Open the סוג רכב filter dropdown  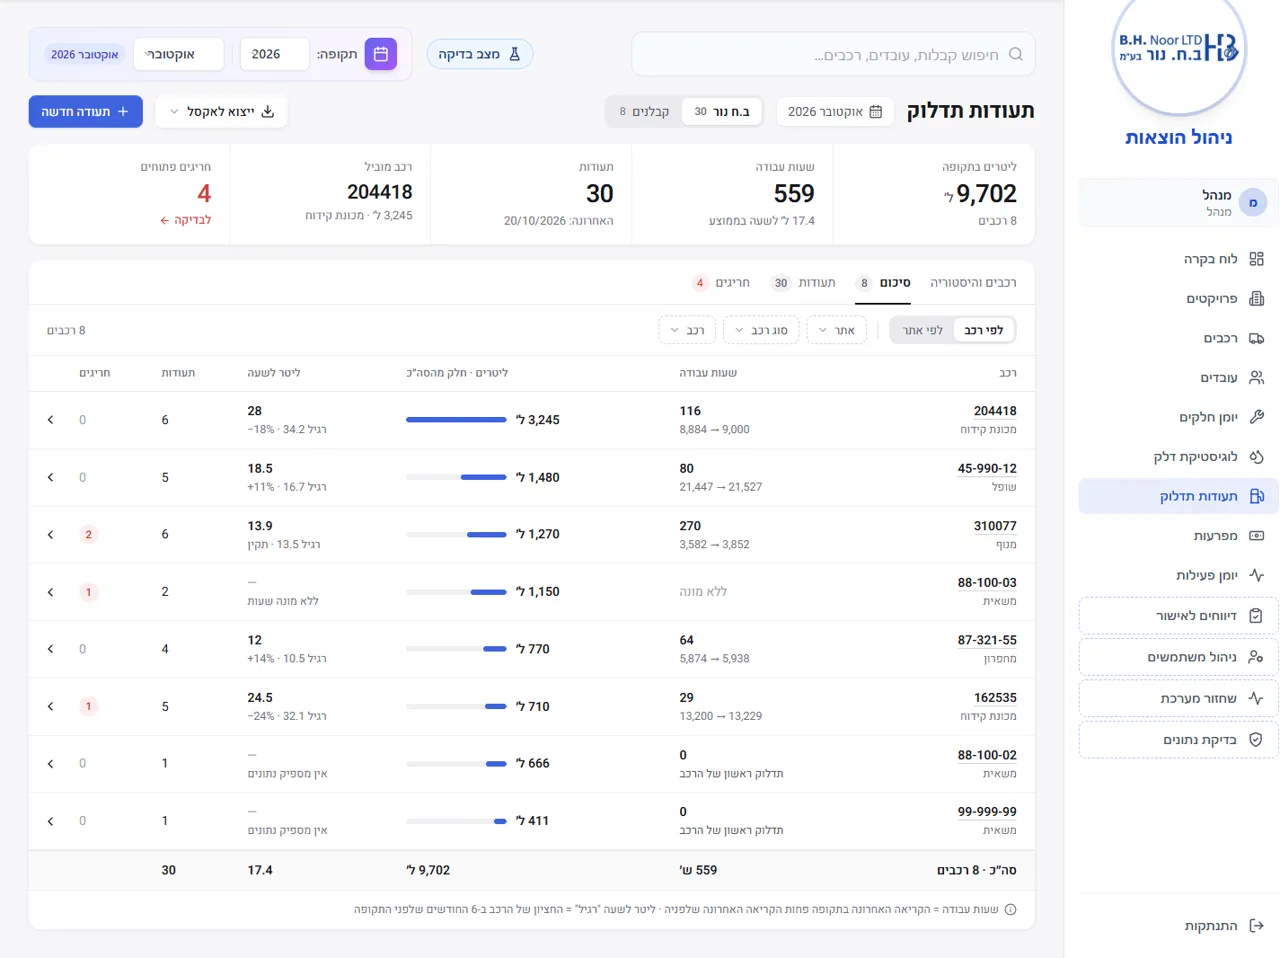point(761,330)
